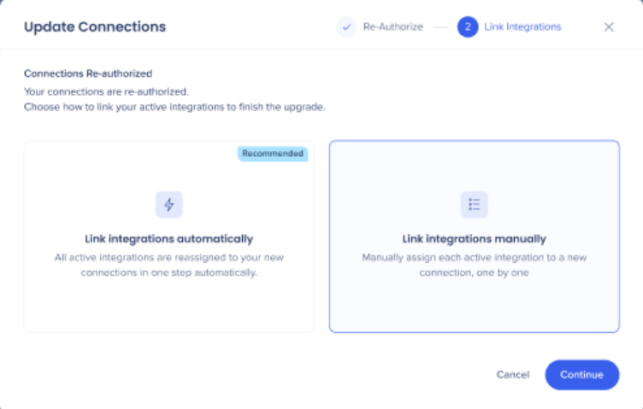
Task: Click the Recommended badge
Action: coord(273,154)
